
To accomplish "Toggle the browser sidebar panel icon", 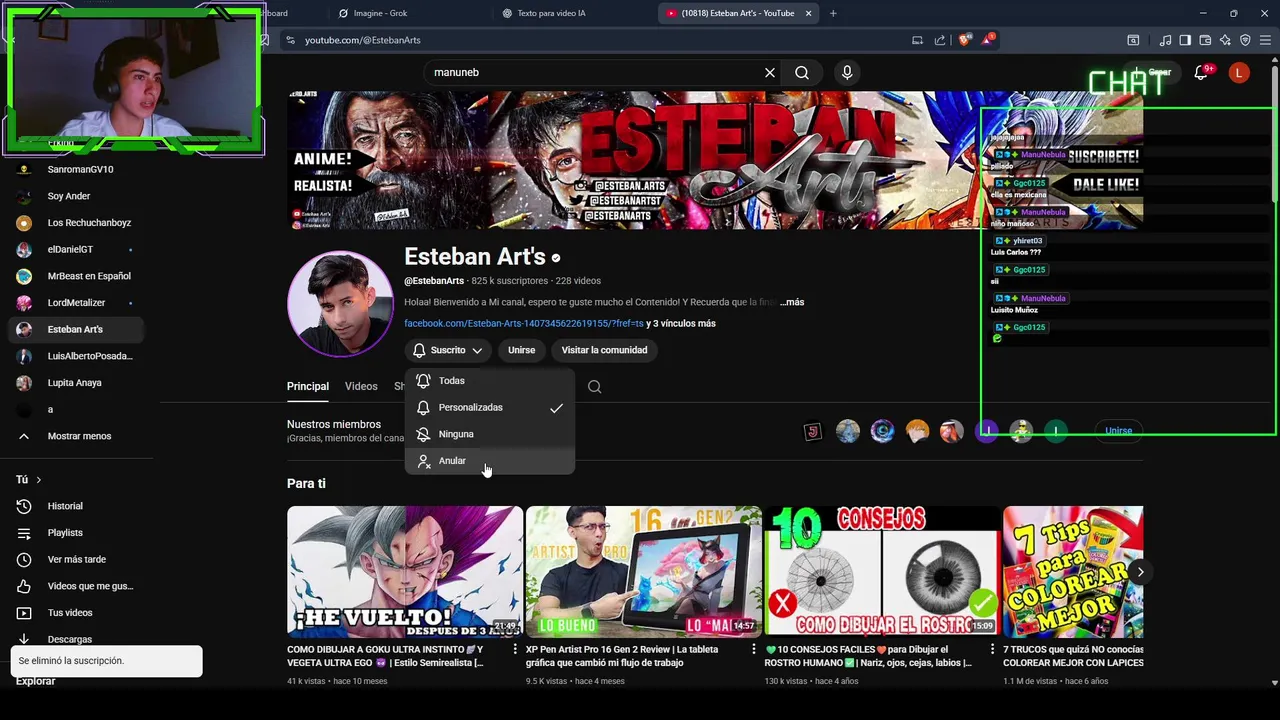I will (1185, 40).
